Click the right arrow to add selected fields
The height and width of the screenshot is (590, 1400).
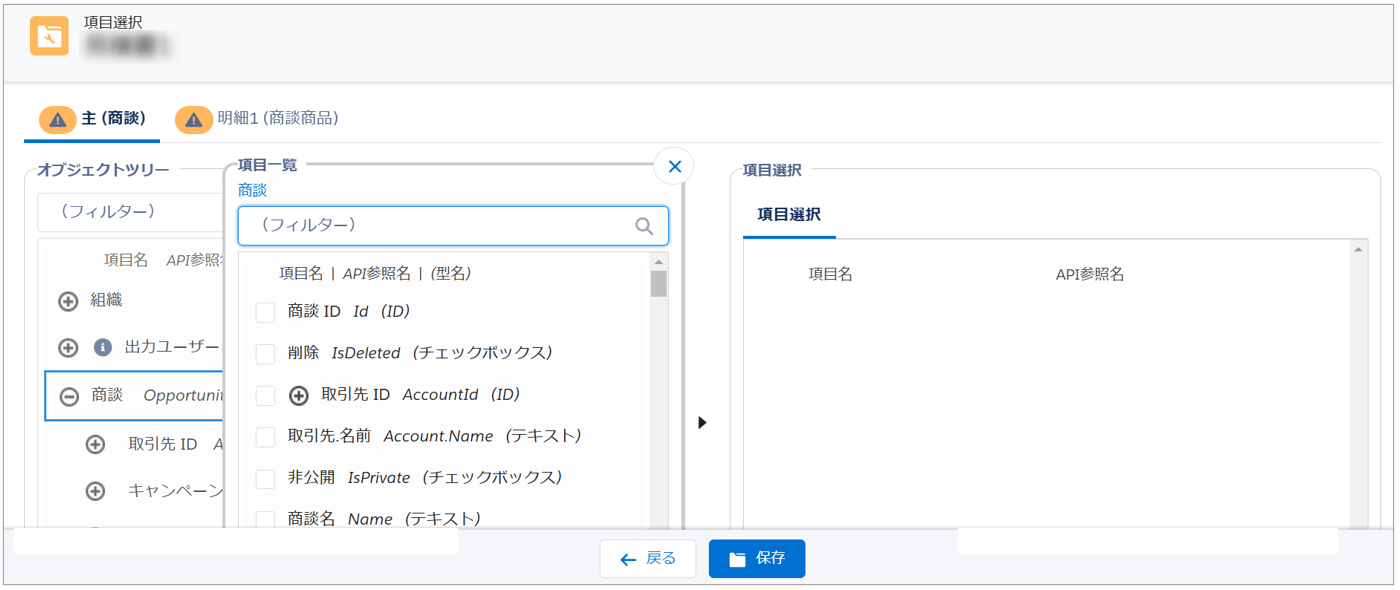tap(702, 423)
